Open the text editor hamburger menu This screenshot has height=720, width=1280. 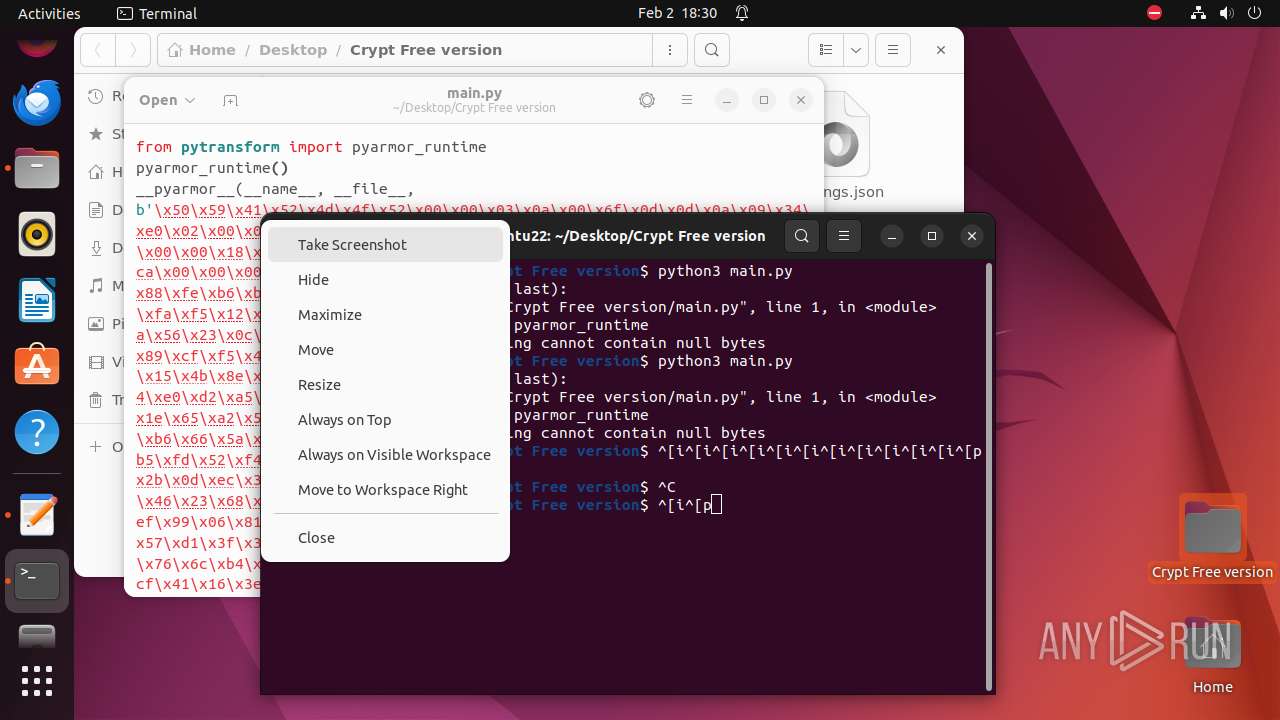(x=687, y=100)
